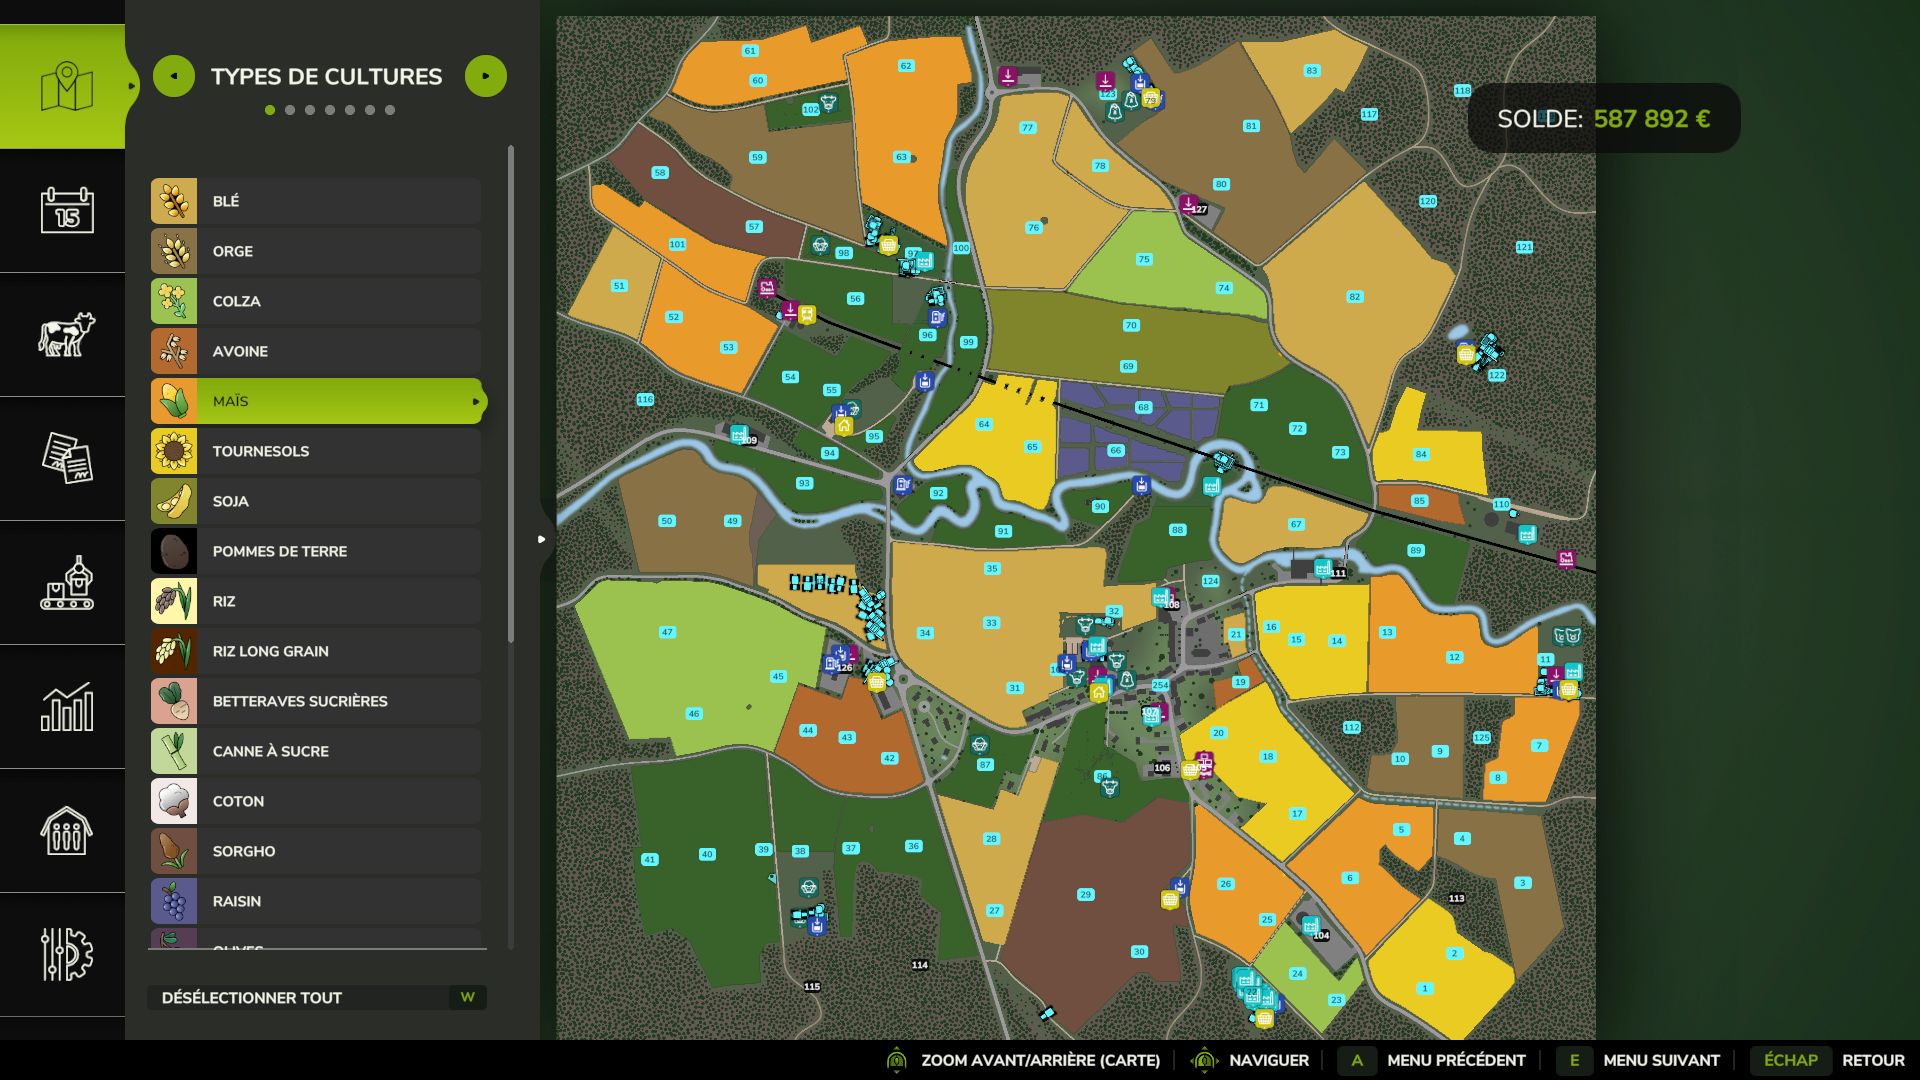Select field 29 on the map

(x=1085, y=895)
